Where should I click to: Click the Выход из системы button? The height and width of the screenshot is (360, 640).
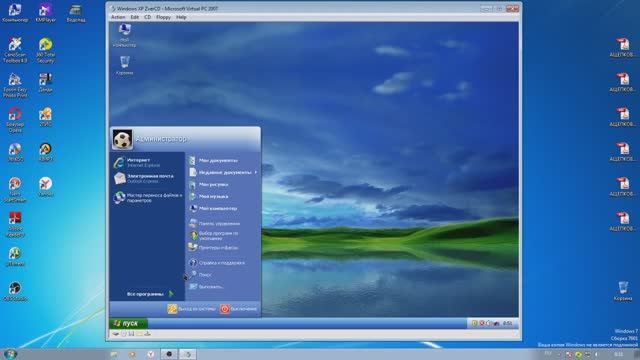[x=191, y=309]
